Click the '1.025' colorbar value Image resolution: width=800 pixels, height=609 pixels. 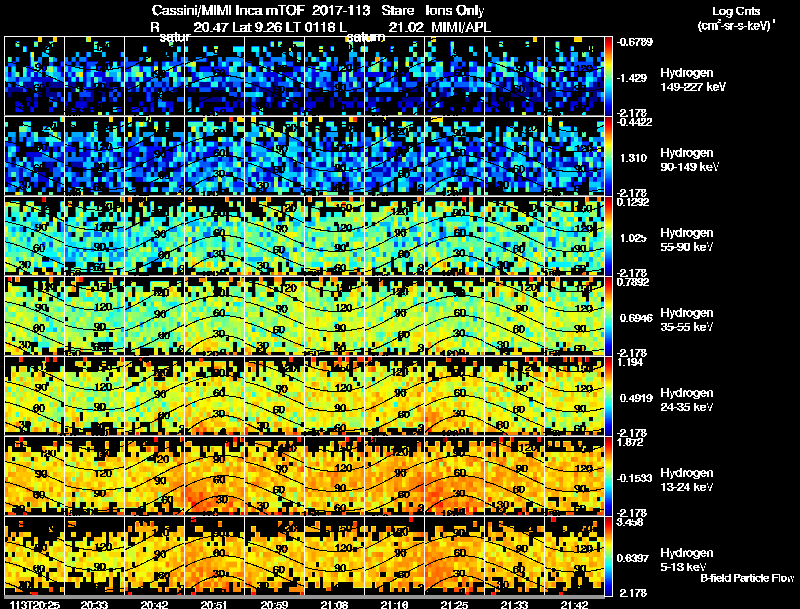point(633,238)
